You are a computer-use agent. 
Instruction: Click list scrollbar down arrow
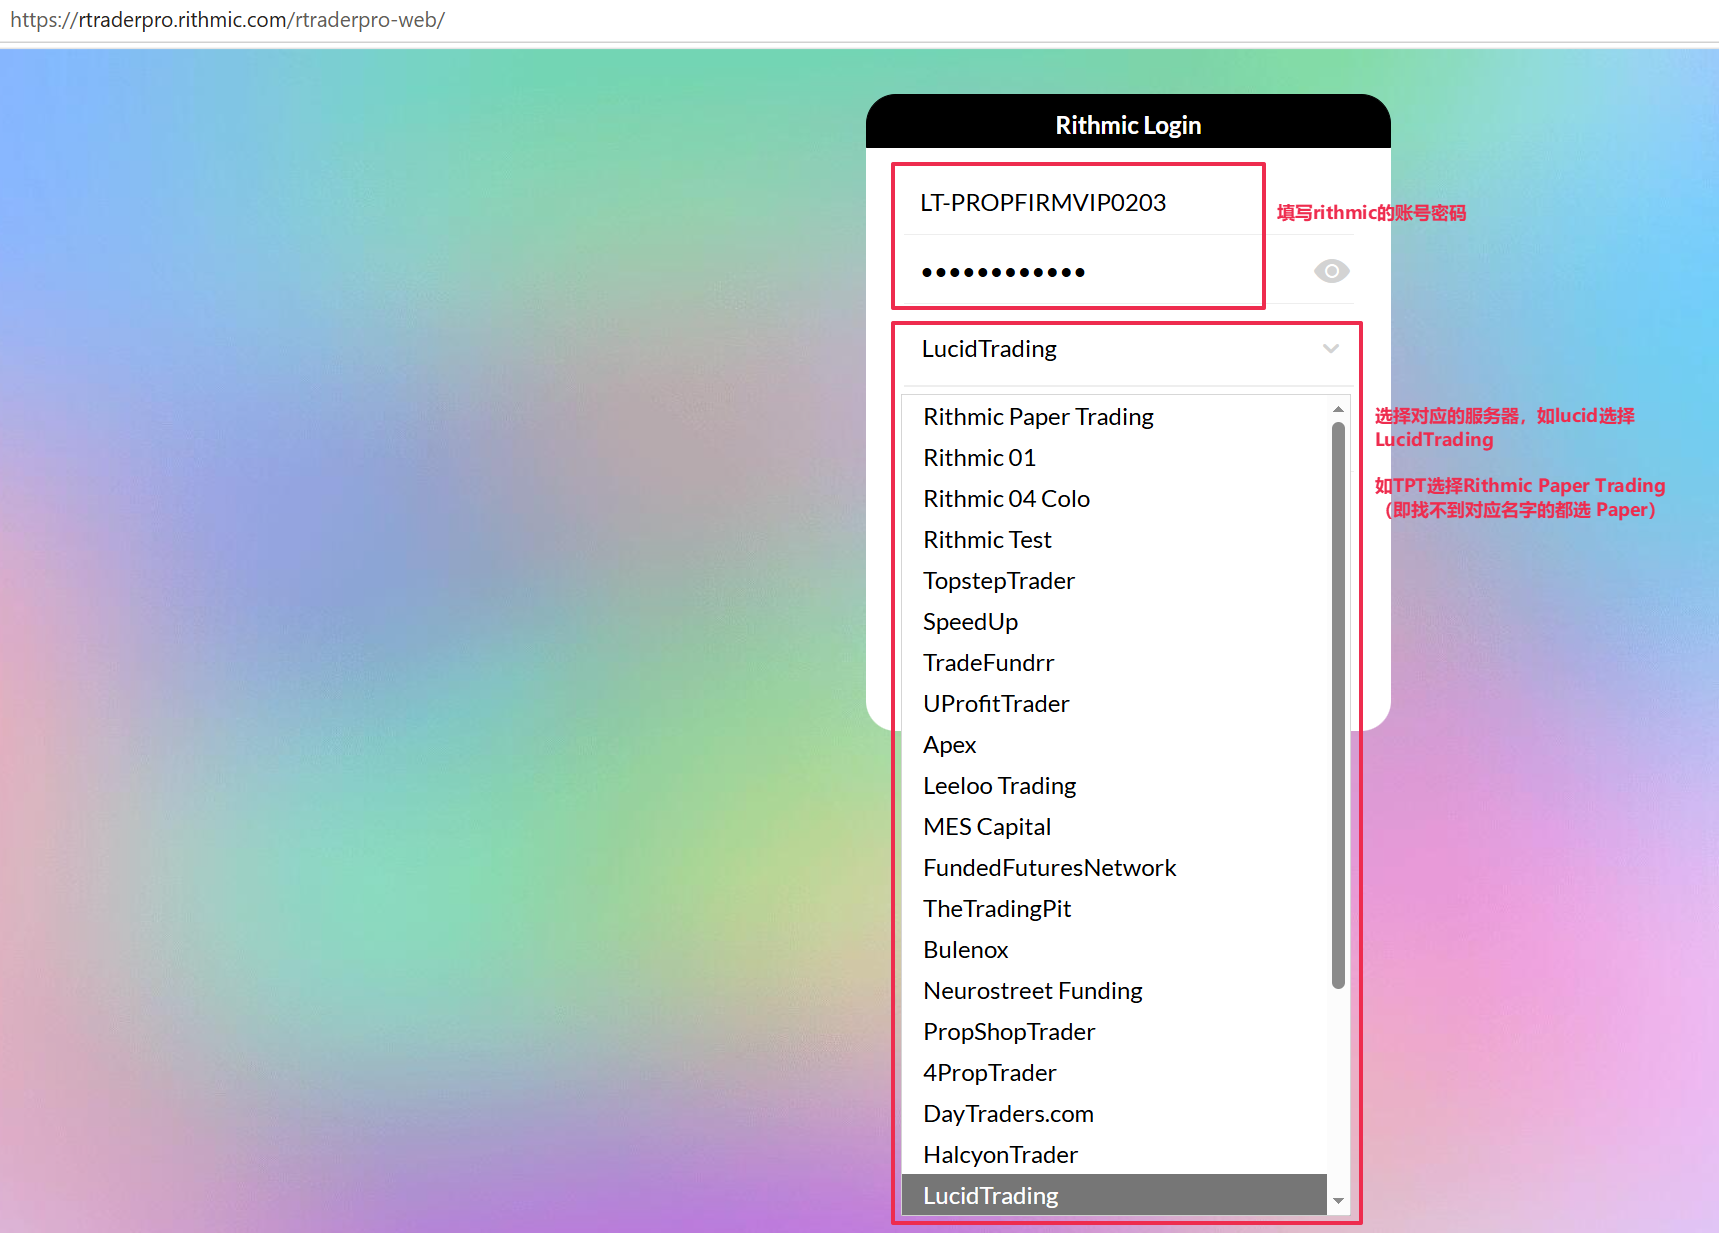1338,1201
